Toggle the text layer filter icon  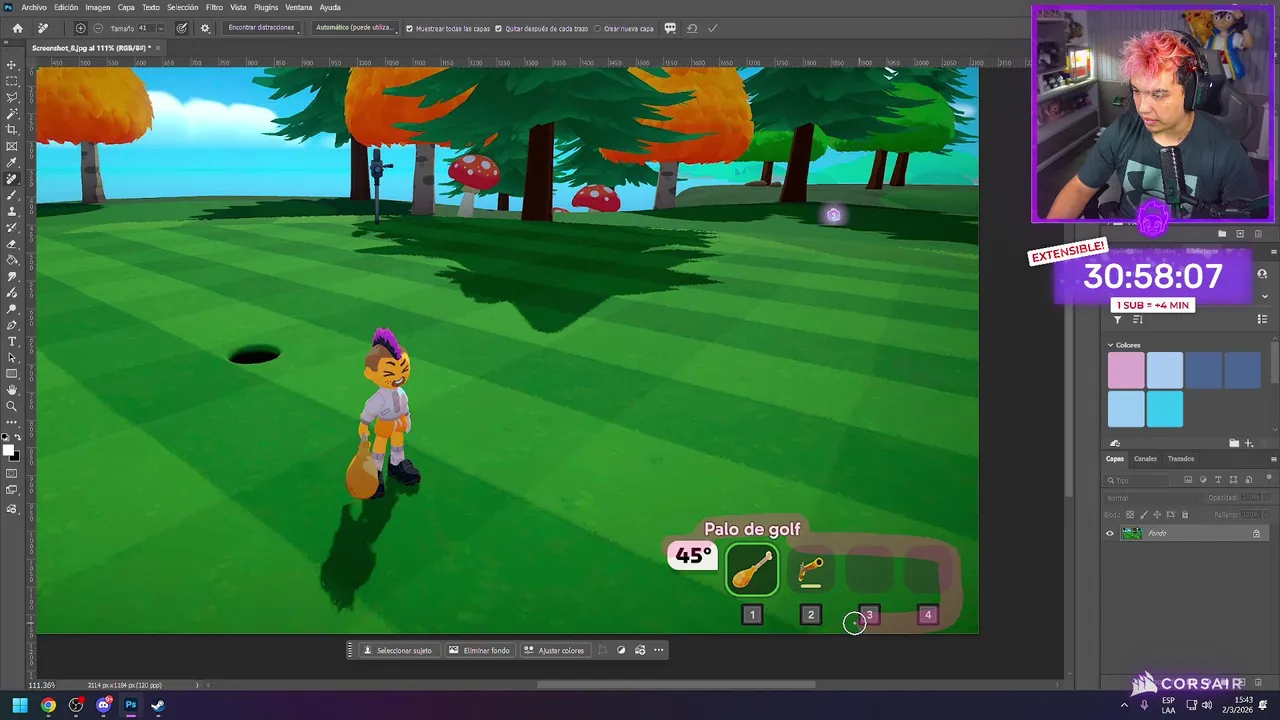[1218, 480]
